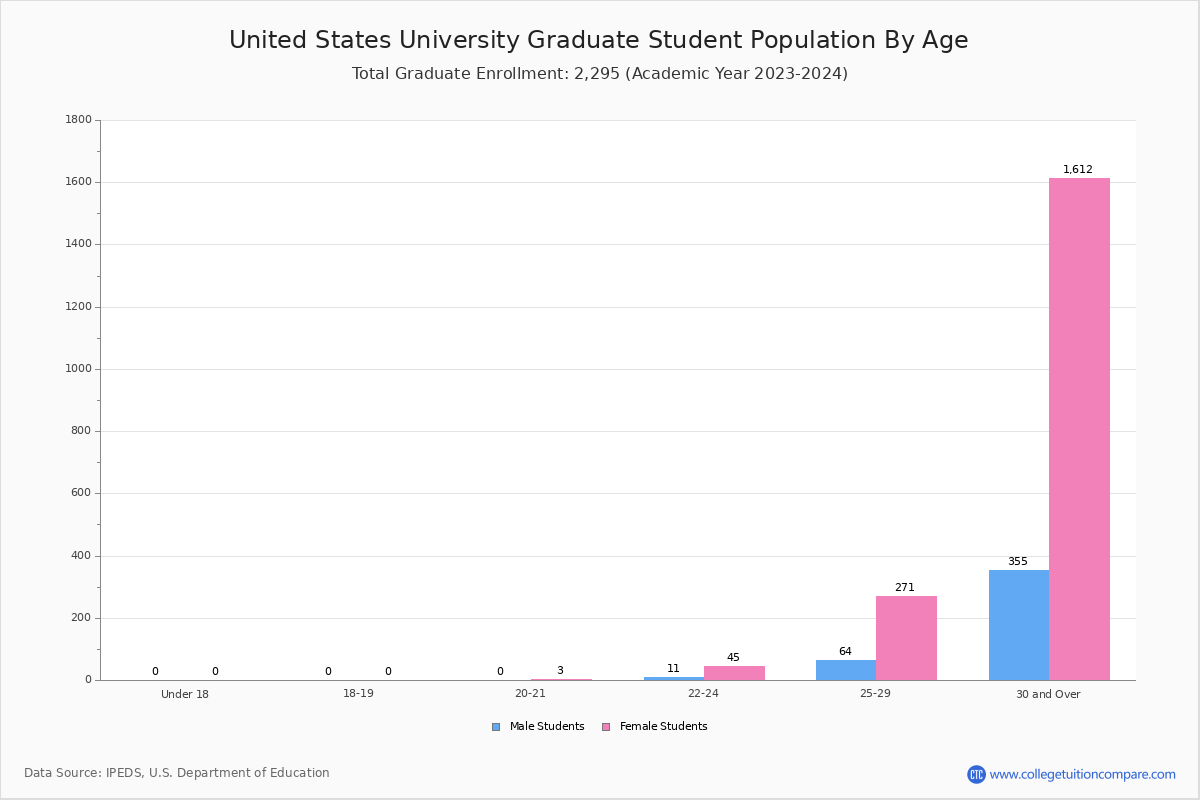Screen dimensions: 1200x800
Task: Select the 45 female bar for ages 22-24
Action: [734, 673]
